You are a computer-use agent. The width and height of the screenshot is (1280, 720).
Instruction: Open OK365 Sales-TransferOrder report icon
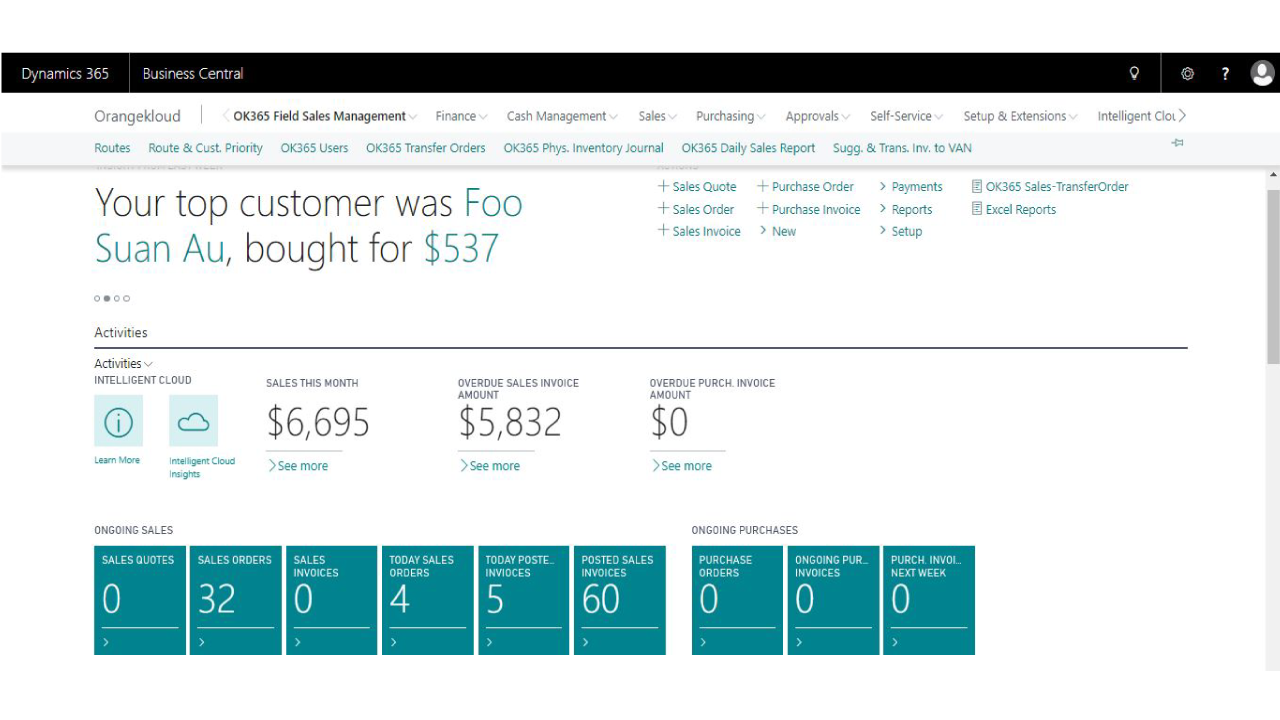[977, 186]
